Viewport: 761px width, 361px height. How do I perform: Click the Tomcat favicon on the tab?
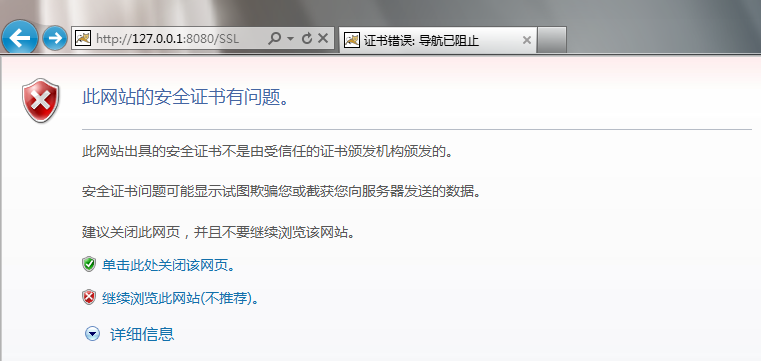(x=352, y=40)
